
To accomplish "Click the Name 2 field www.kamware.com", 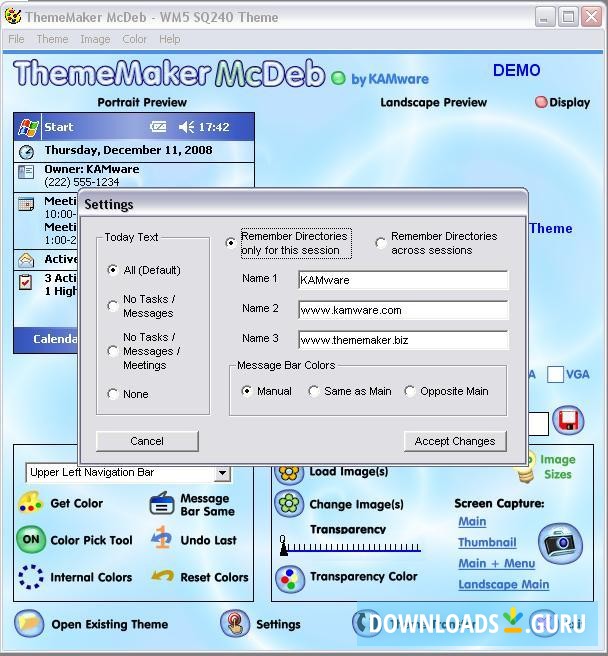I will point(403,310).
